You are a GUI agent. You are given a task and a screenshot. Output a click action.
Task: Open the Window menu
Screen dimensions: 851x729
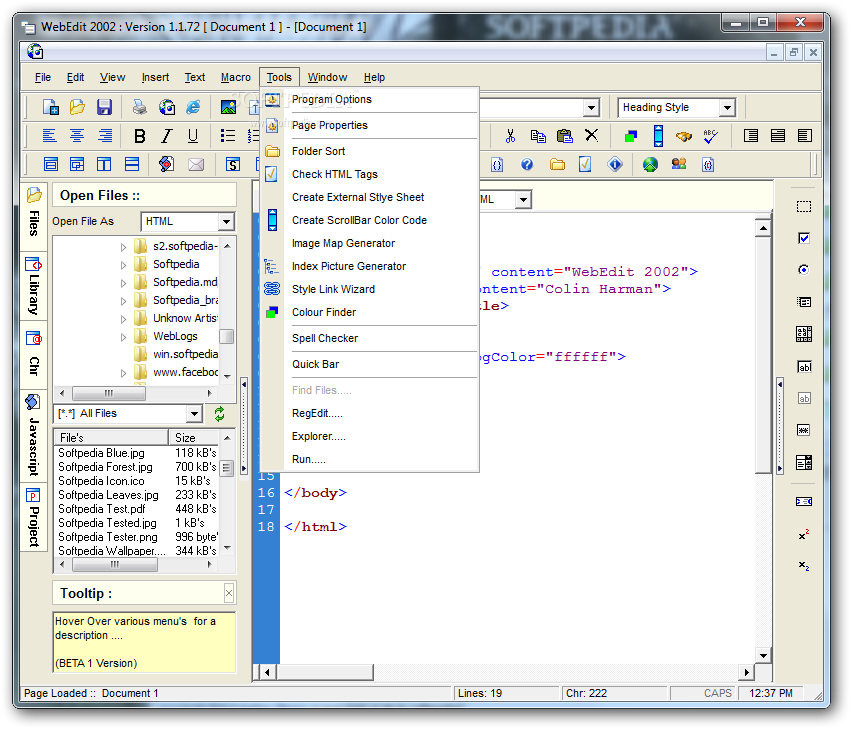tap(327, 77)
